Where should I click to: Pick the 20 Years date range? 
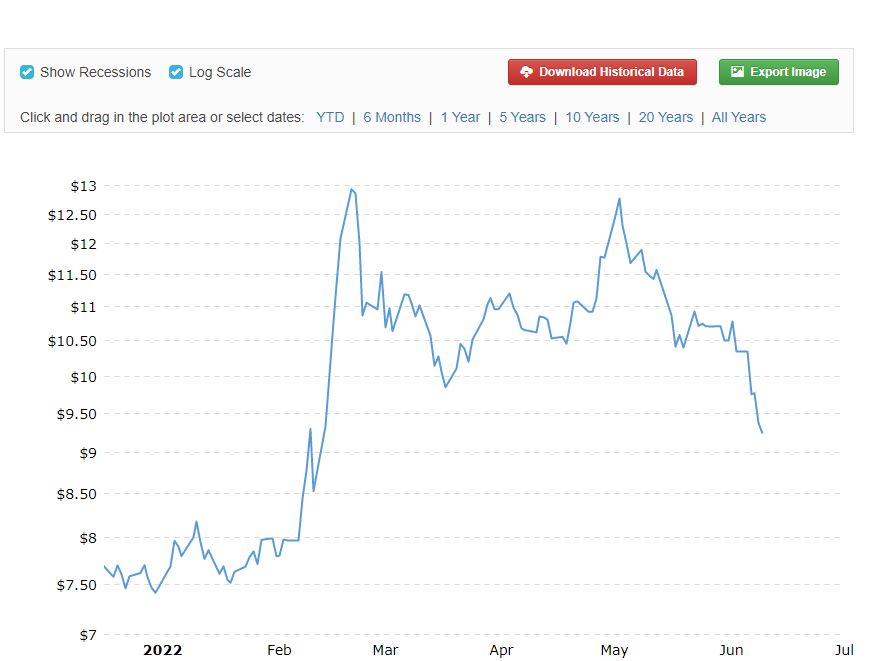tap(666, 117)
